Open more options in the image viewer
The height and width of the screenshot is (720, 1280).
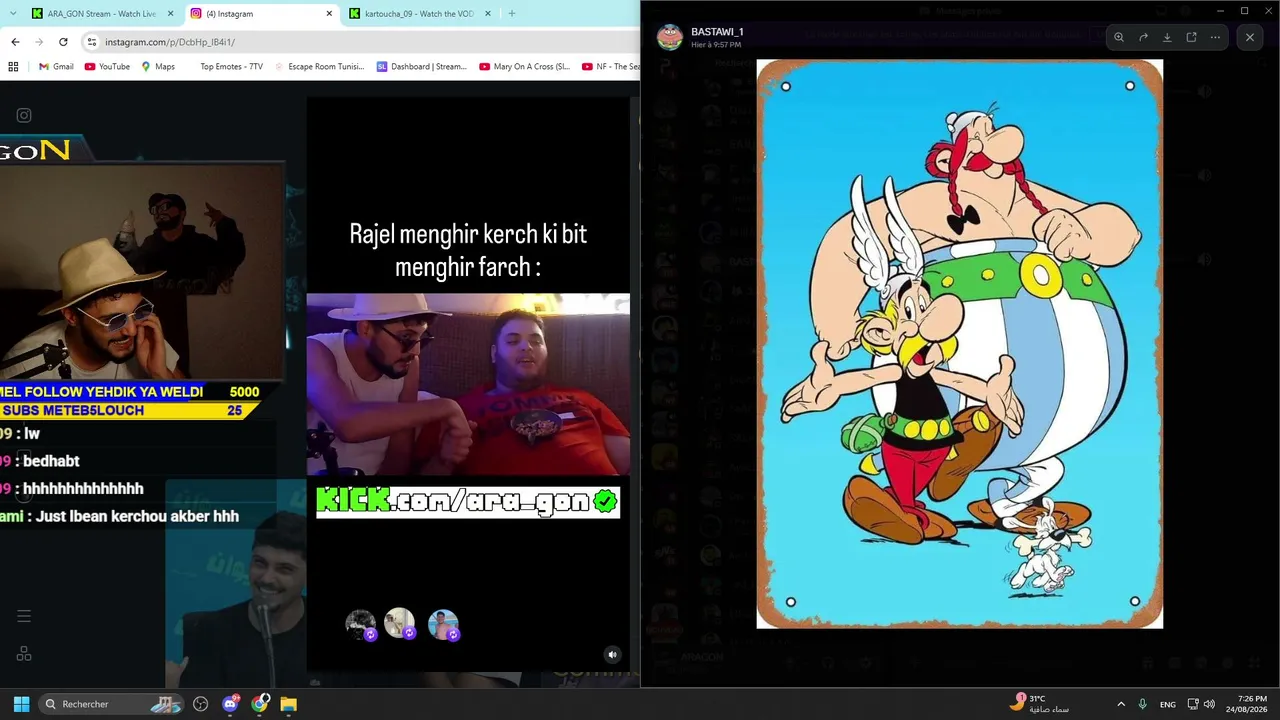[1215, 37]
